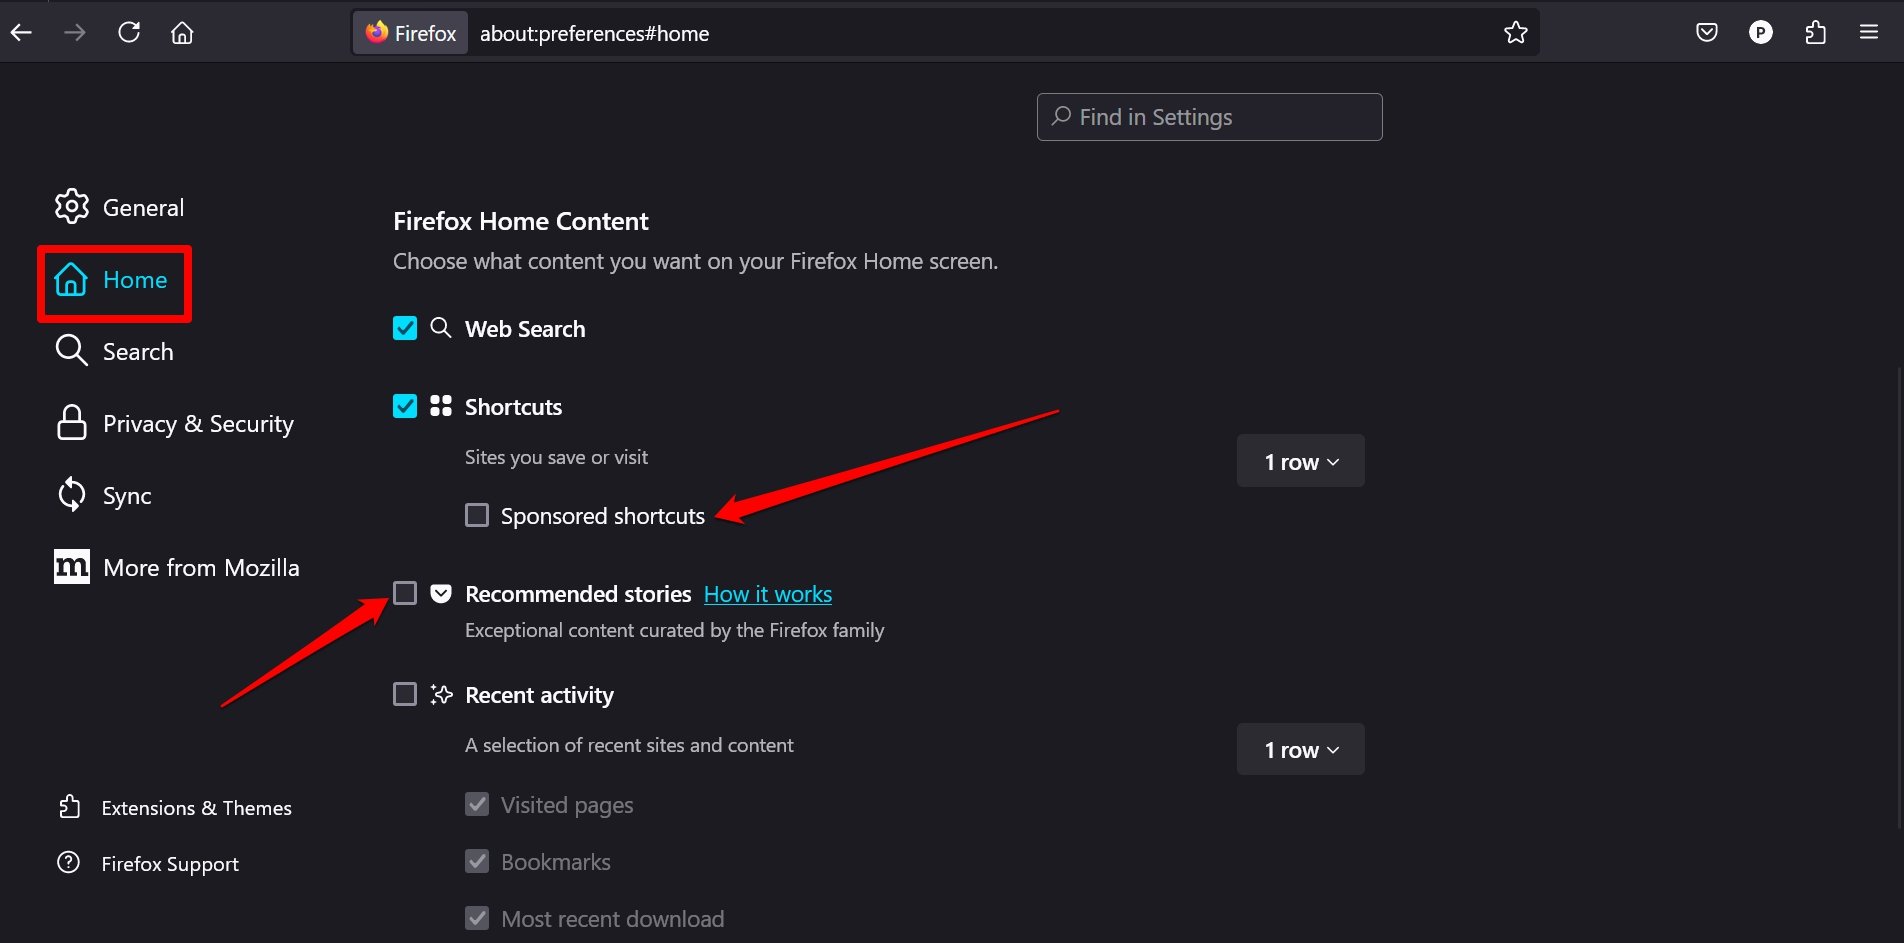
Task: Uncheck the Shortcuts checkbox
Action: [405, 406]
